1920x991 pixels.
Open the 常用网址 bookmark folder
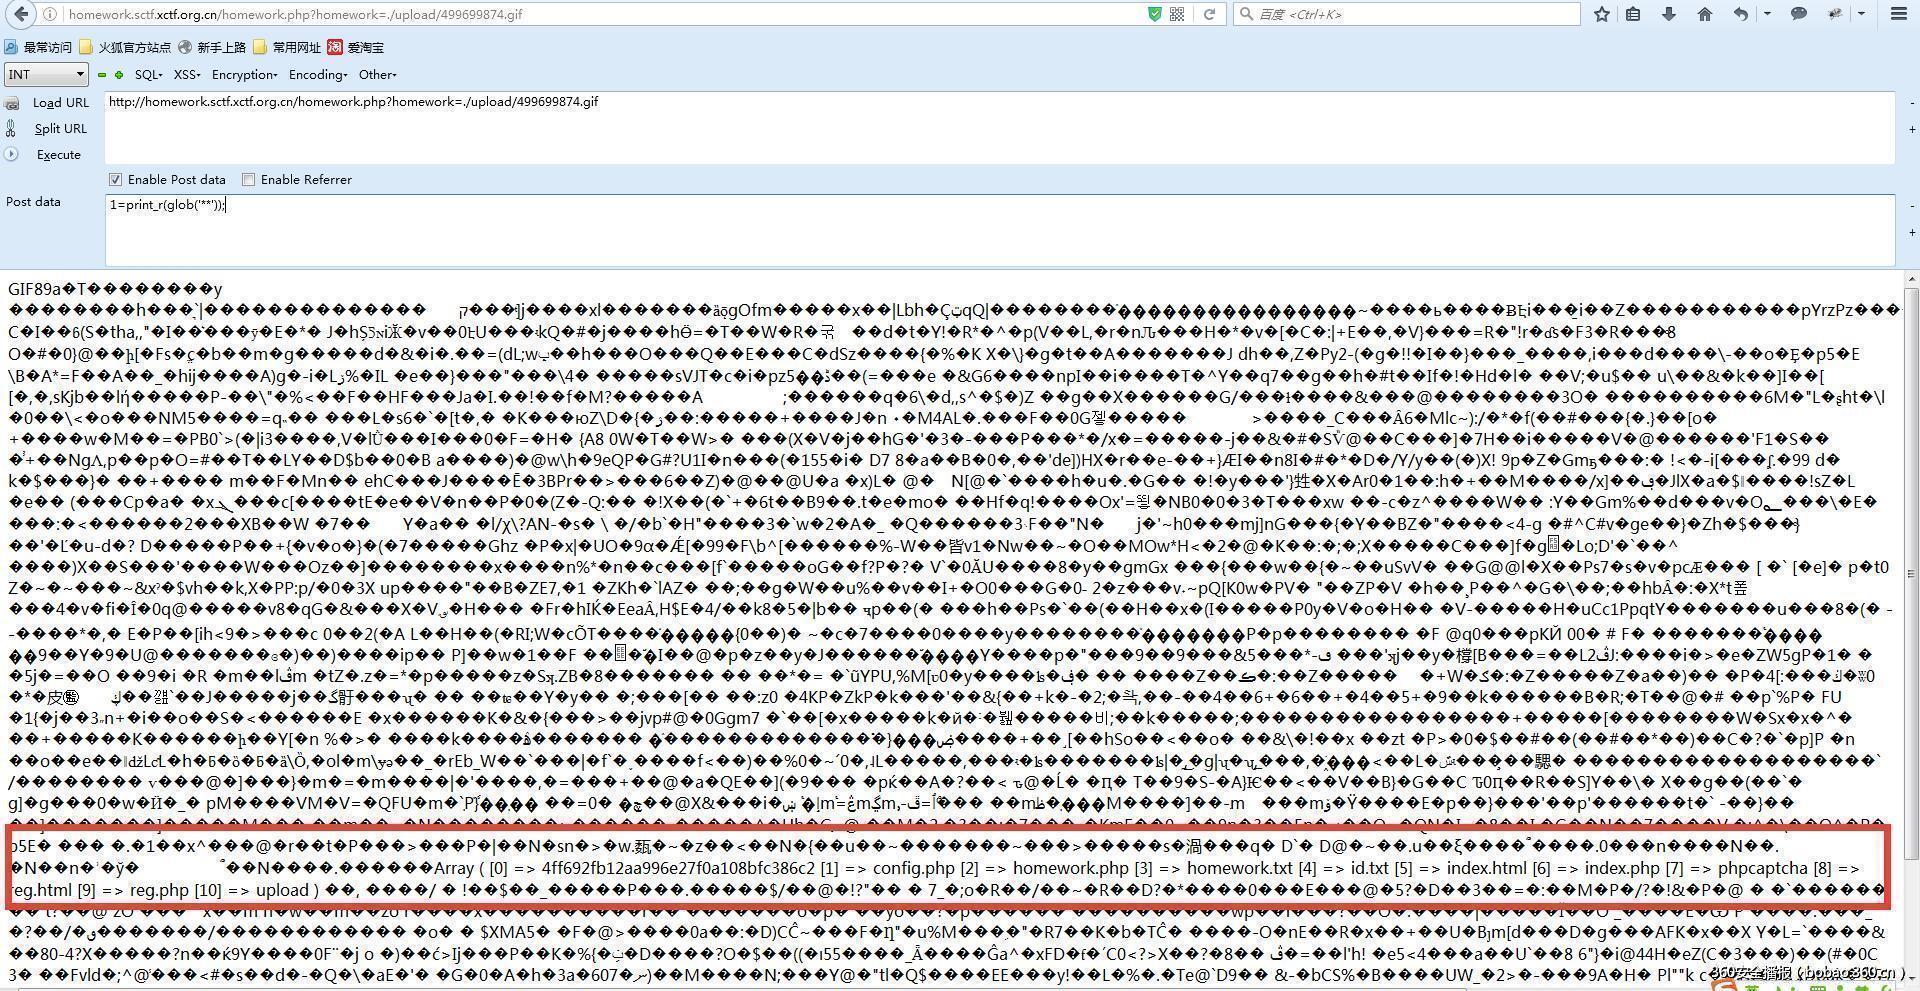click(x=287, y=47)
